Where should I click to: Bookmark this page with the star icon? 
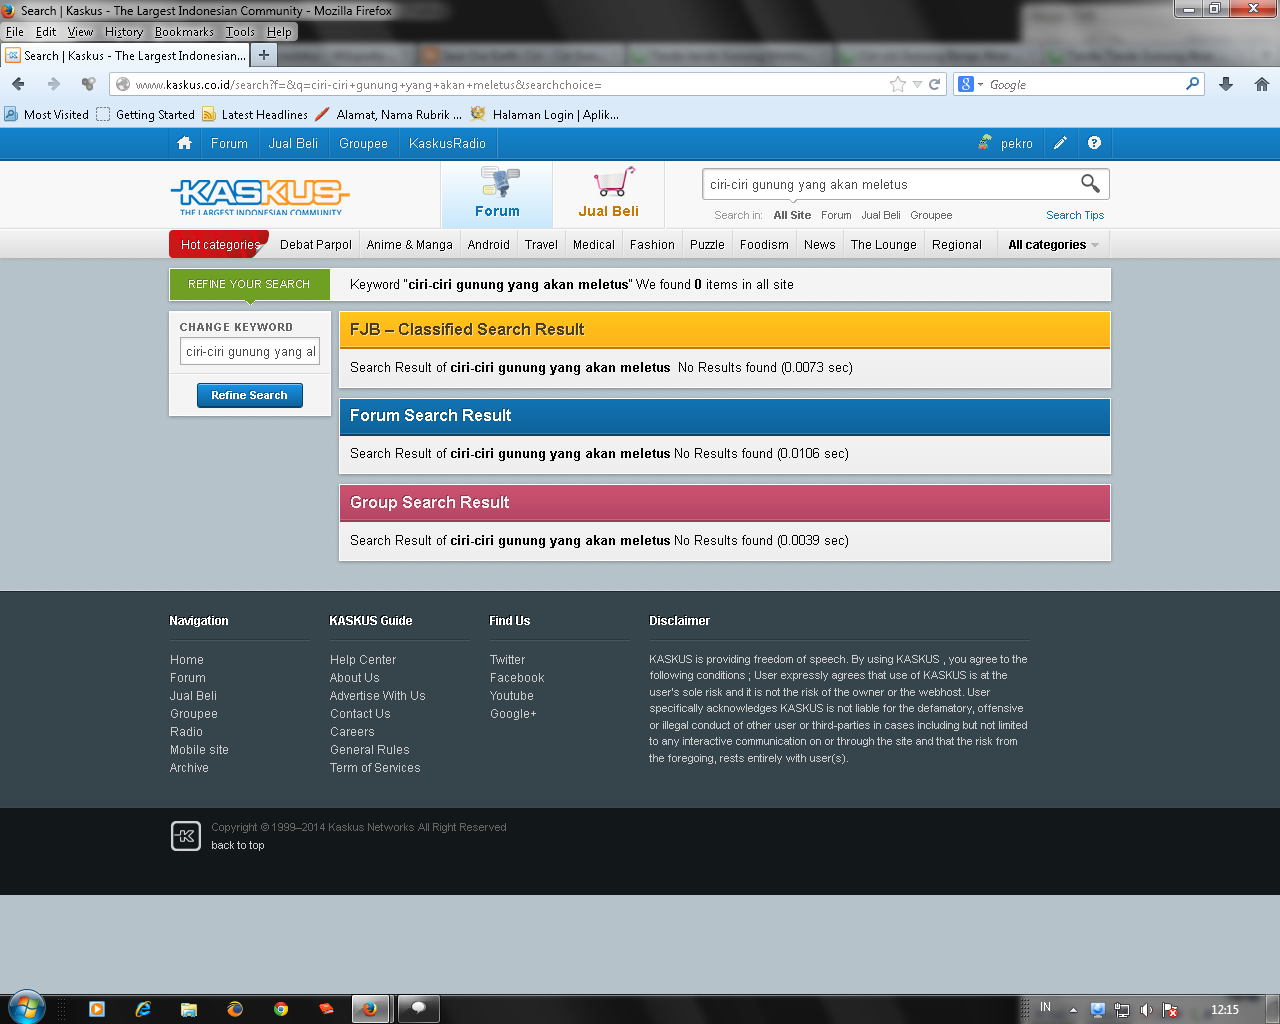[x=898, y=84]
